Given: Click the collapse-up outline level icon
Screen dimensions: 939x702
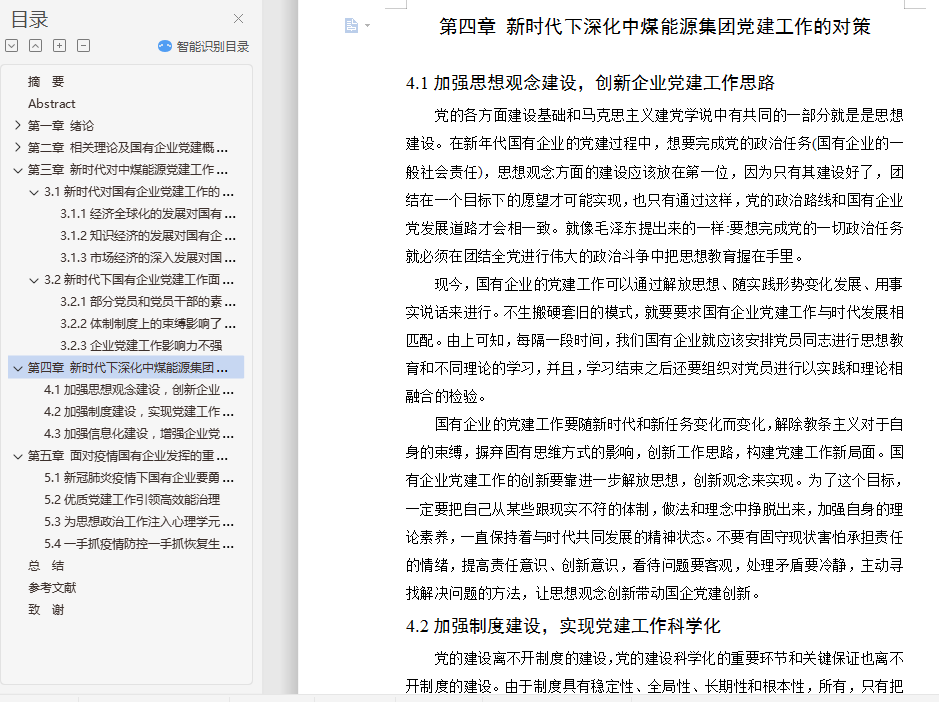Looking at the screenshot, I should click(35, 46).
